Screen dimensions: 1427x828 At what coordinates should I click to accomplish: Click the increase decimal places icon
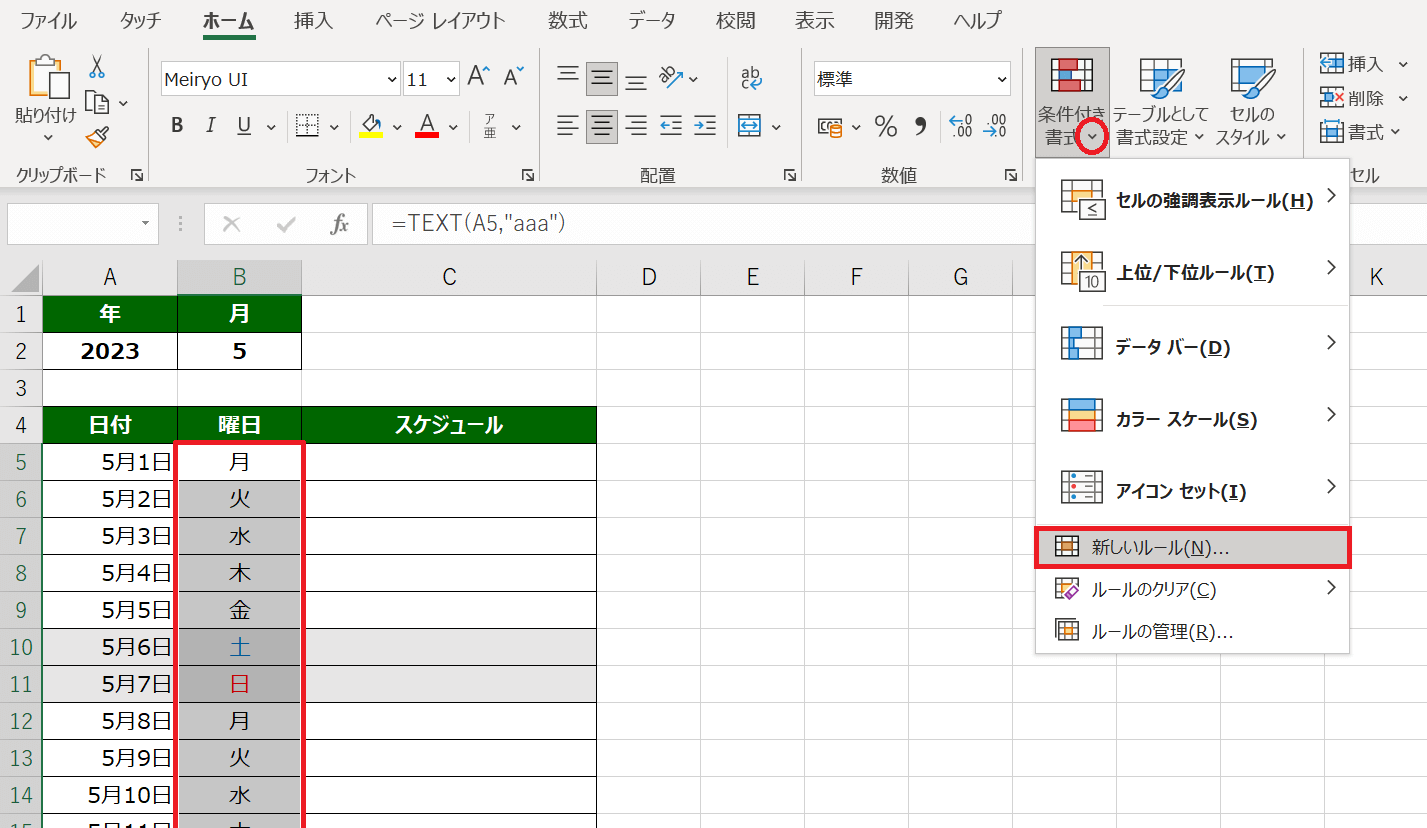960,126
